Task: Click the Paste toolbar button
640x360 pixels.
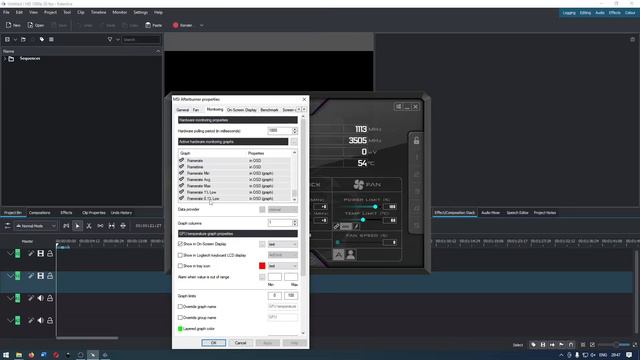Action: pyautogui.click(x=153, y=25)
